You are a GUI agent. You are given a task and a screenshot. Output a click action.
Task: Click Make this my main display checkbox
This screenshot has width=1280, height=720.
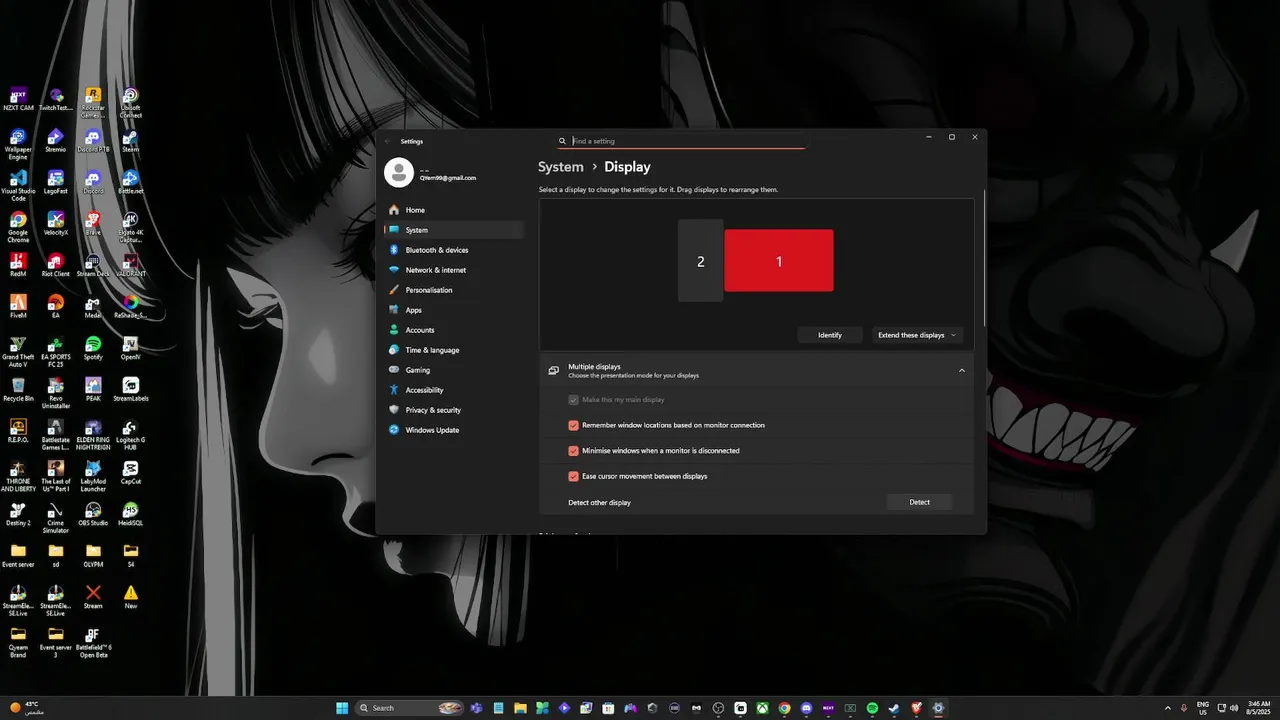[574, 400]
